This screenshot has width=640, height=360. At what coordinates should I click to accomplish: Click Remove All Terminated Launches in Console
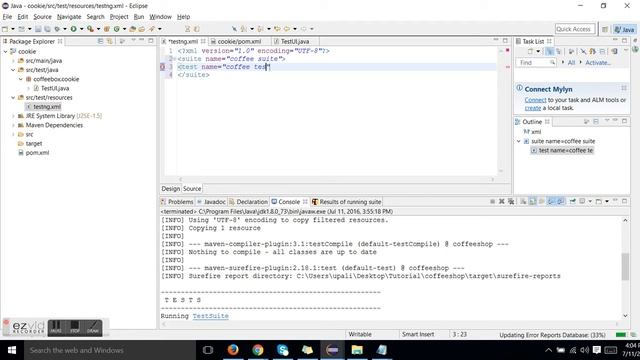point(511,202)
